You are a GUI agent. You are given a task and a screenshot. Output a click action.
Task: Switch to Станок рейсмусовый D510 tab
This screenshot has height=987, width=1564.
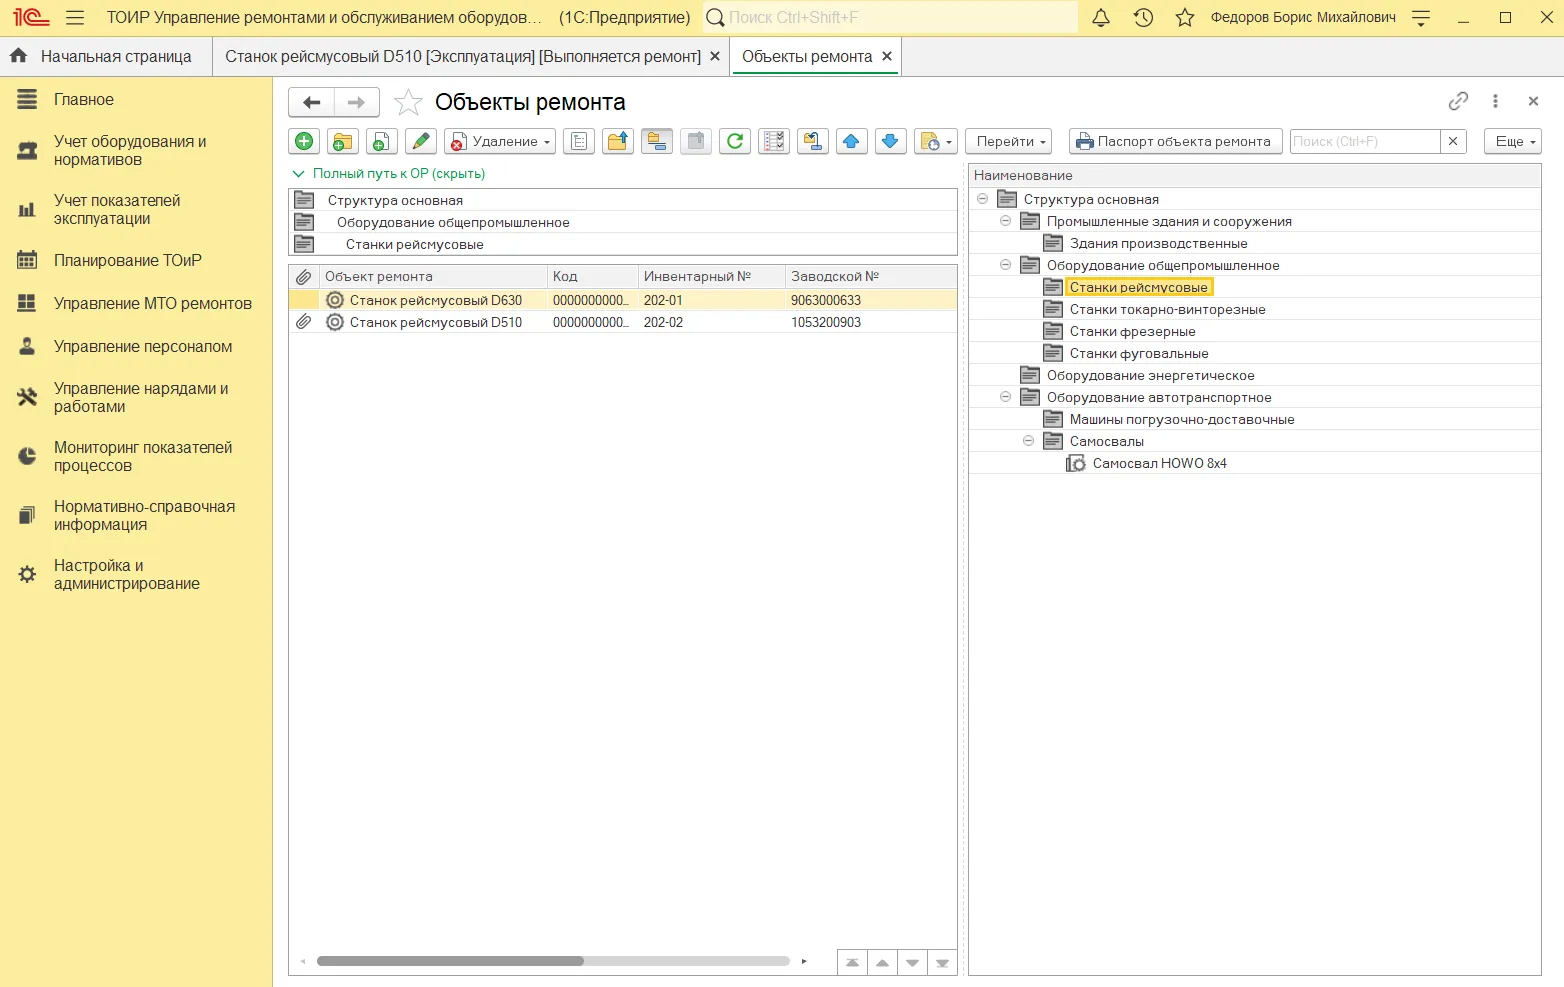(462, 57)
